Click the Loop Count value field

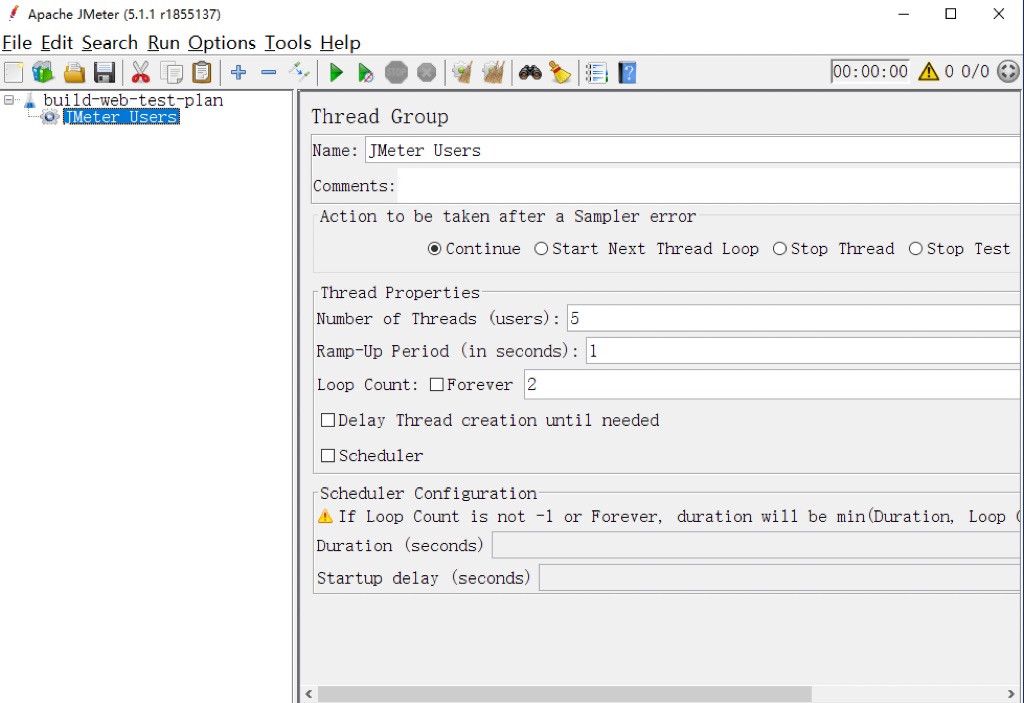coord(773,385)
